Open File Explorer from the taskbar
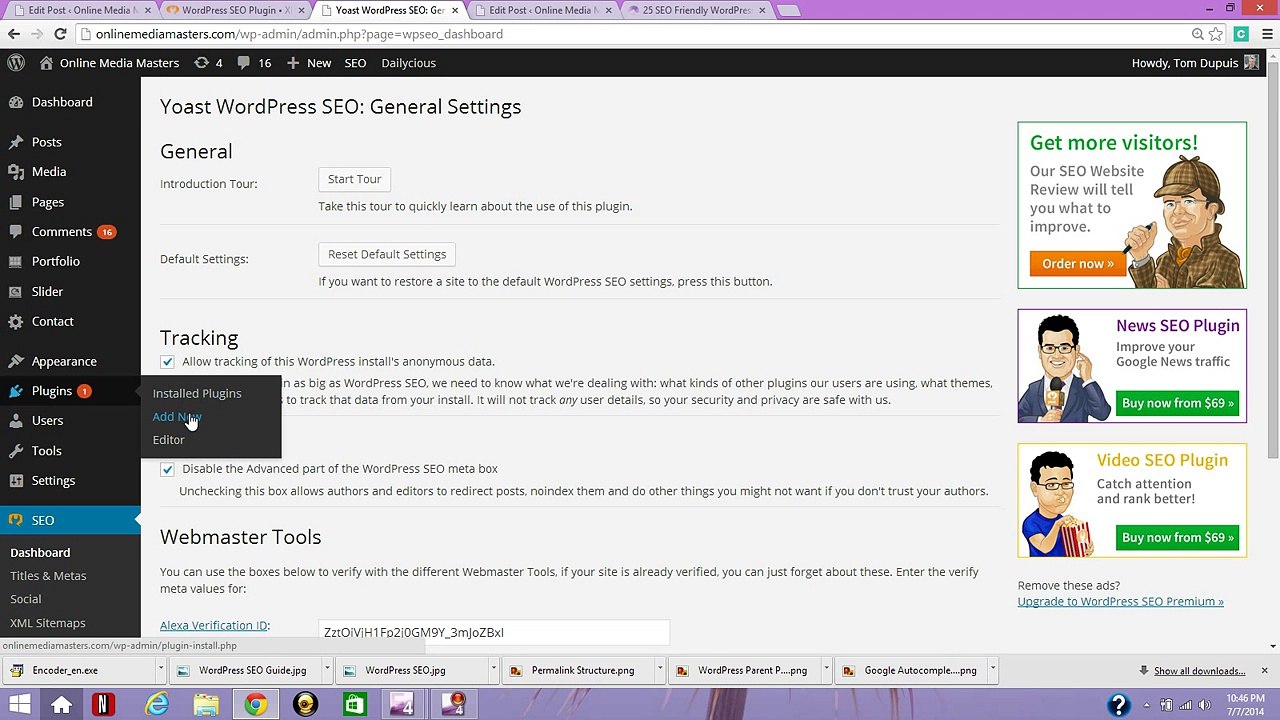Screen dimensions: 1280x720 click(x=206, y=705)
